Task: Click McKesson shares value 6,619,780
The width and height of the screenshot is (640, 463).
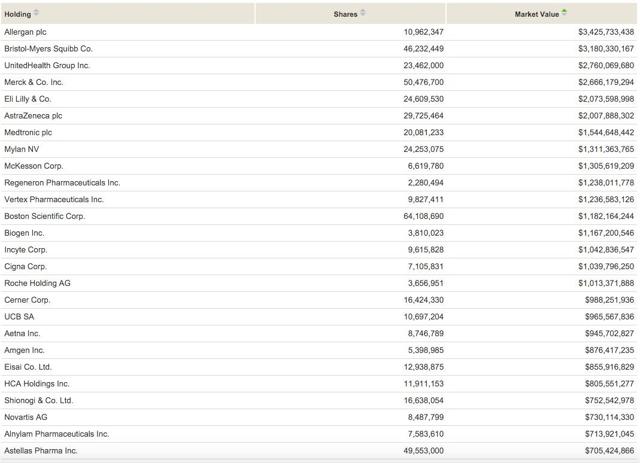Action: [x=425, y=166]
